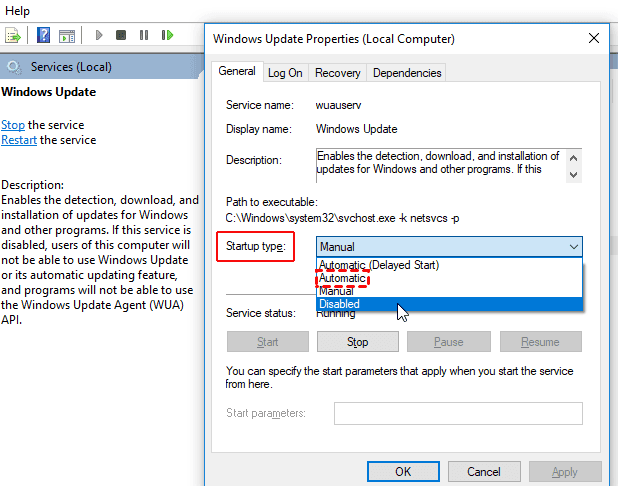Expand the Startup type combo box showing Manual
Viewport: 618px width, 486px height.
[x=449, y=247]
